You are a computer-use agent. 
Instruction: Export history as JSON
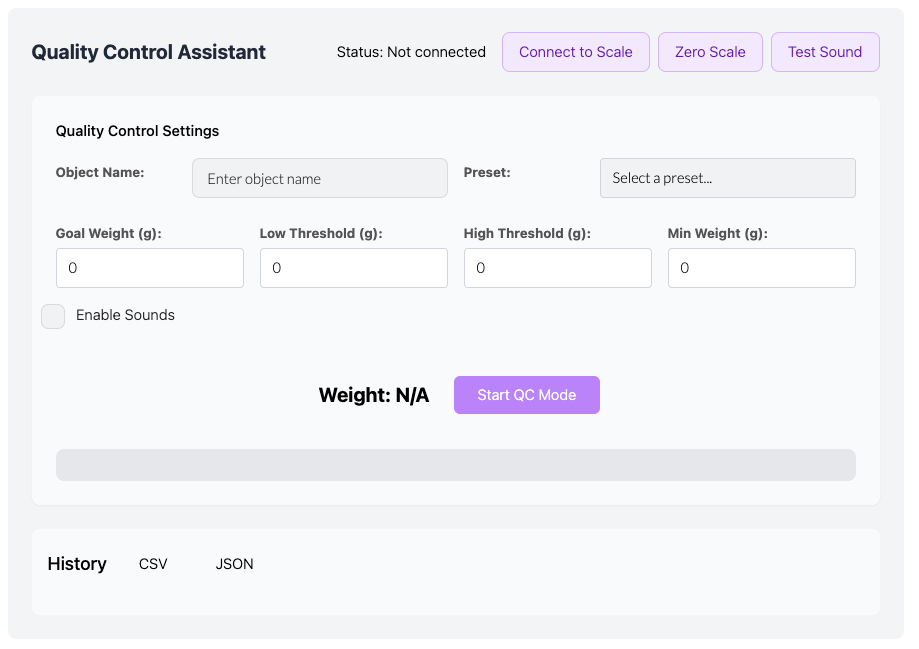[234, 564]
